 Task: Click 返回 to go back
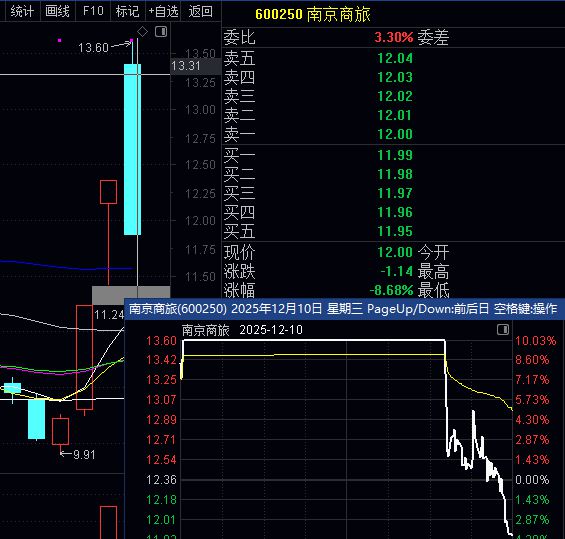click(x=201, y=11)
